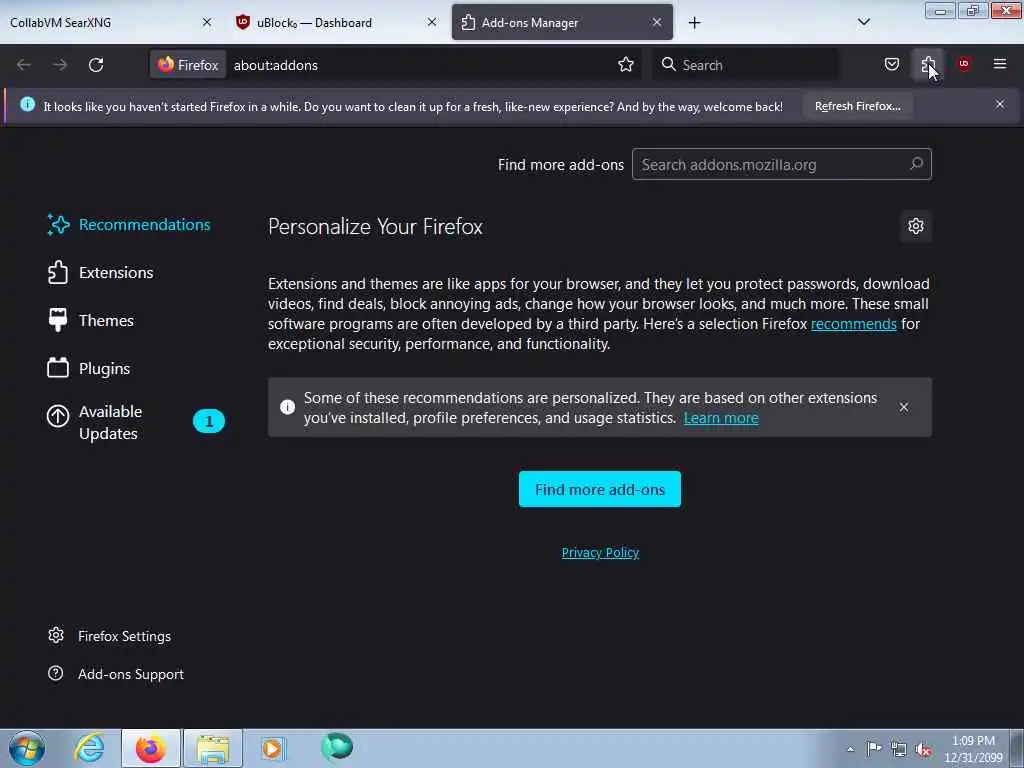This screenshot has width=1024, height=768.
Task: Click the updates count badge showing 1
Action: point(209,421)
